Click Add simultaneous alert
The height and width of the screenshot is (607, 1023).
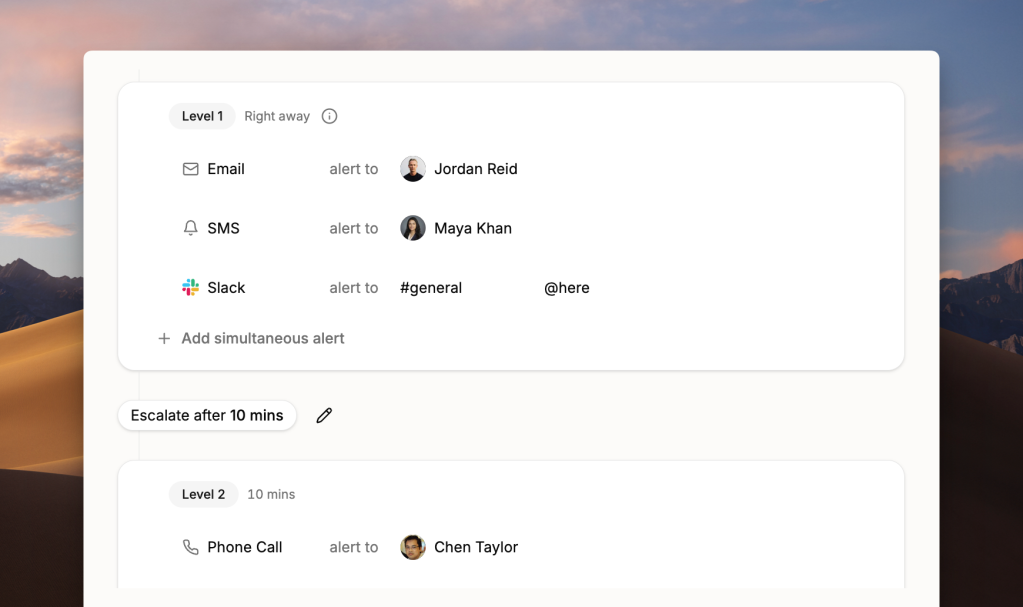263,339
